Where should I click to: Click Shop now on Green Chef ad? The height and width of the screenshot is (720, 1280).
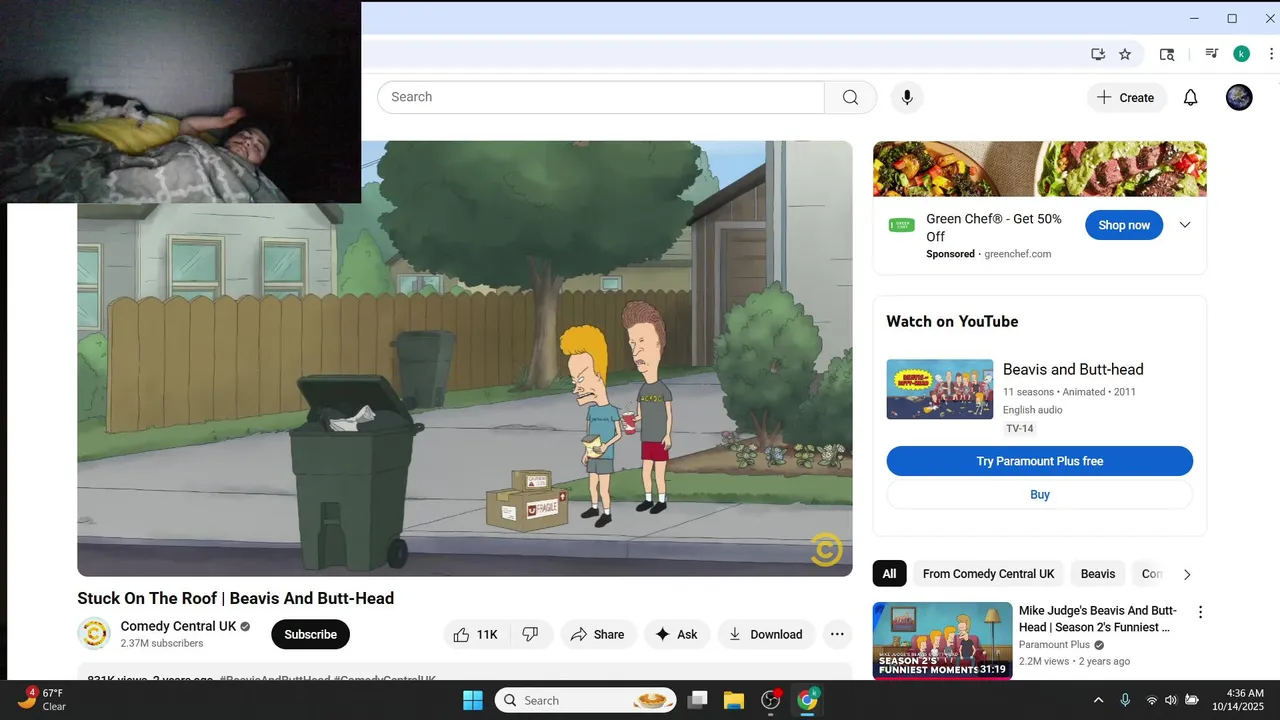pyautogui.click(x=1124, y=225)
